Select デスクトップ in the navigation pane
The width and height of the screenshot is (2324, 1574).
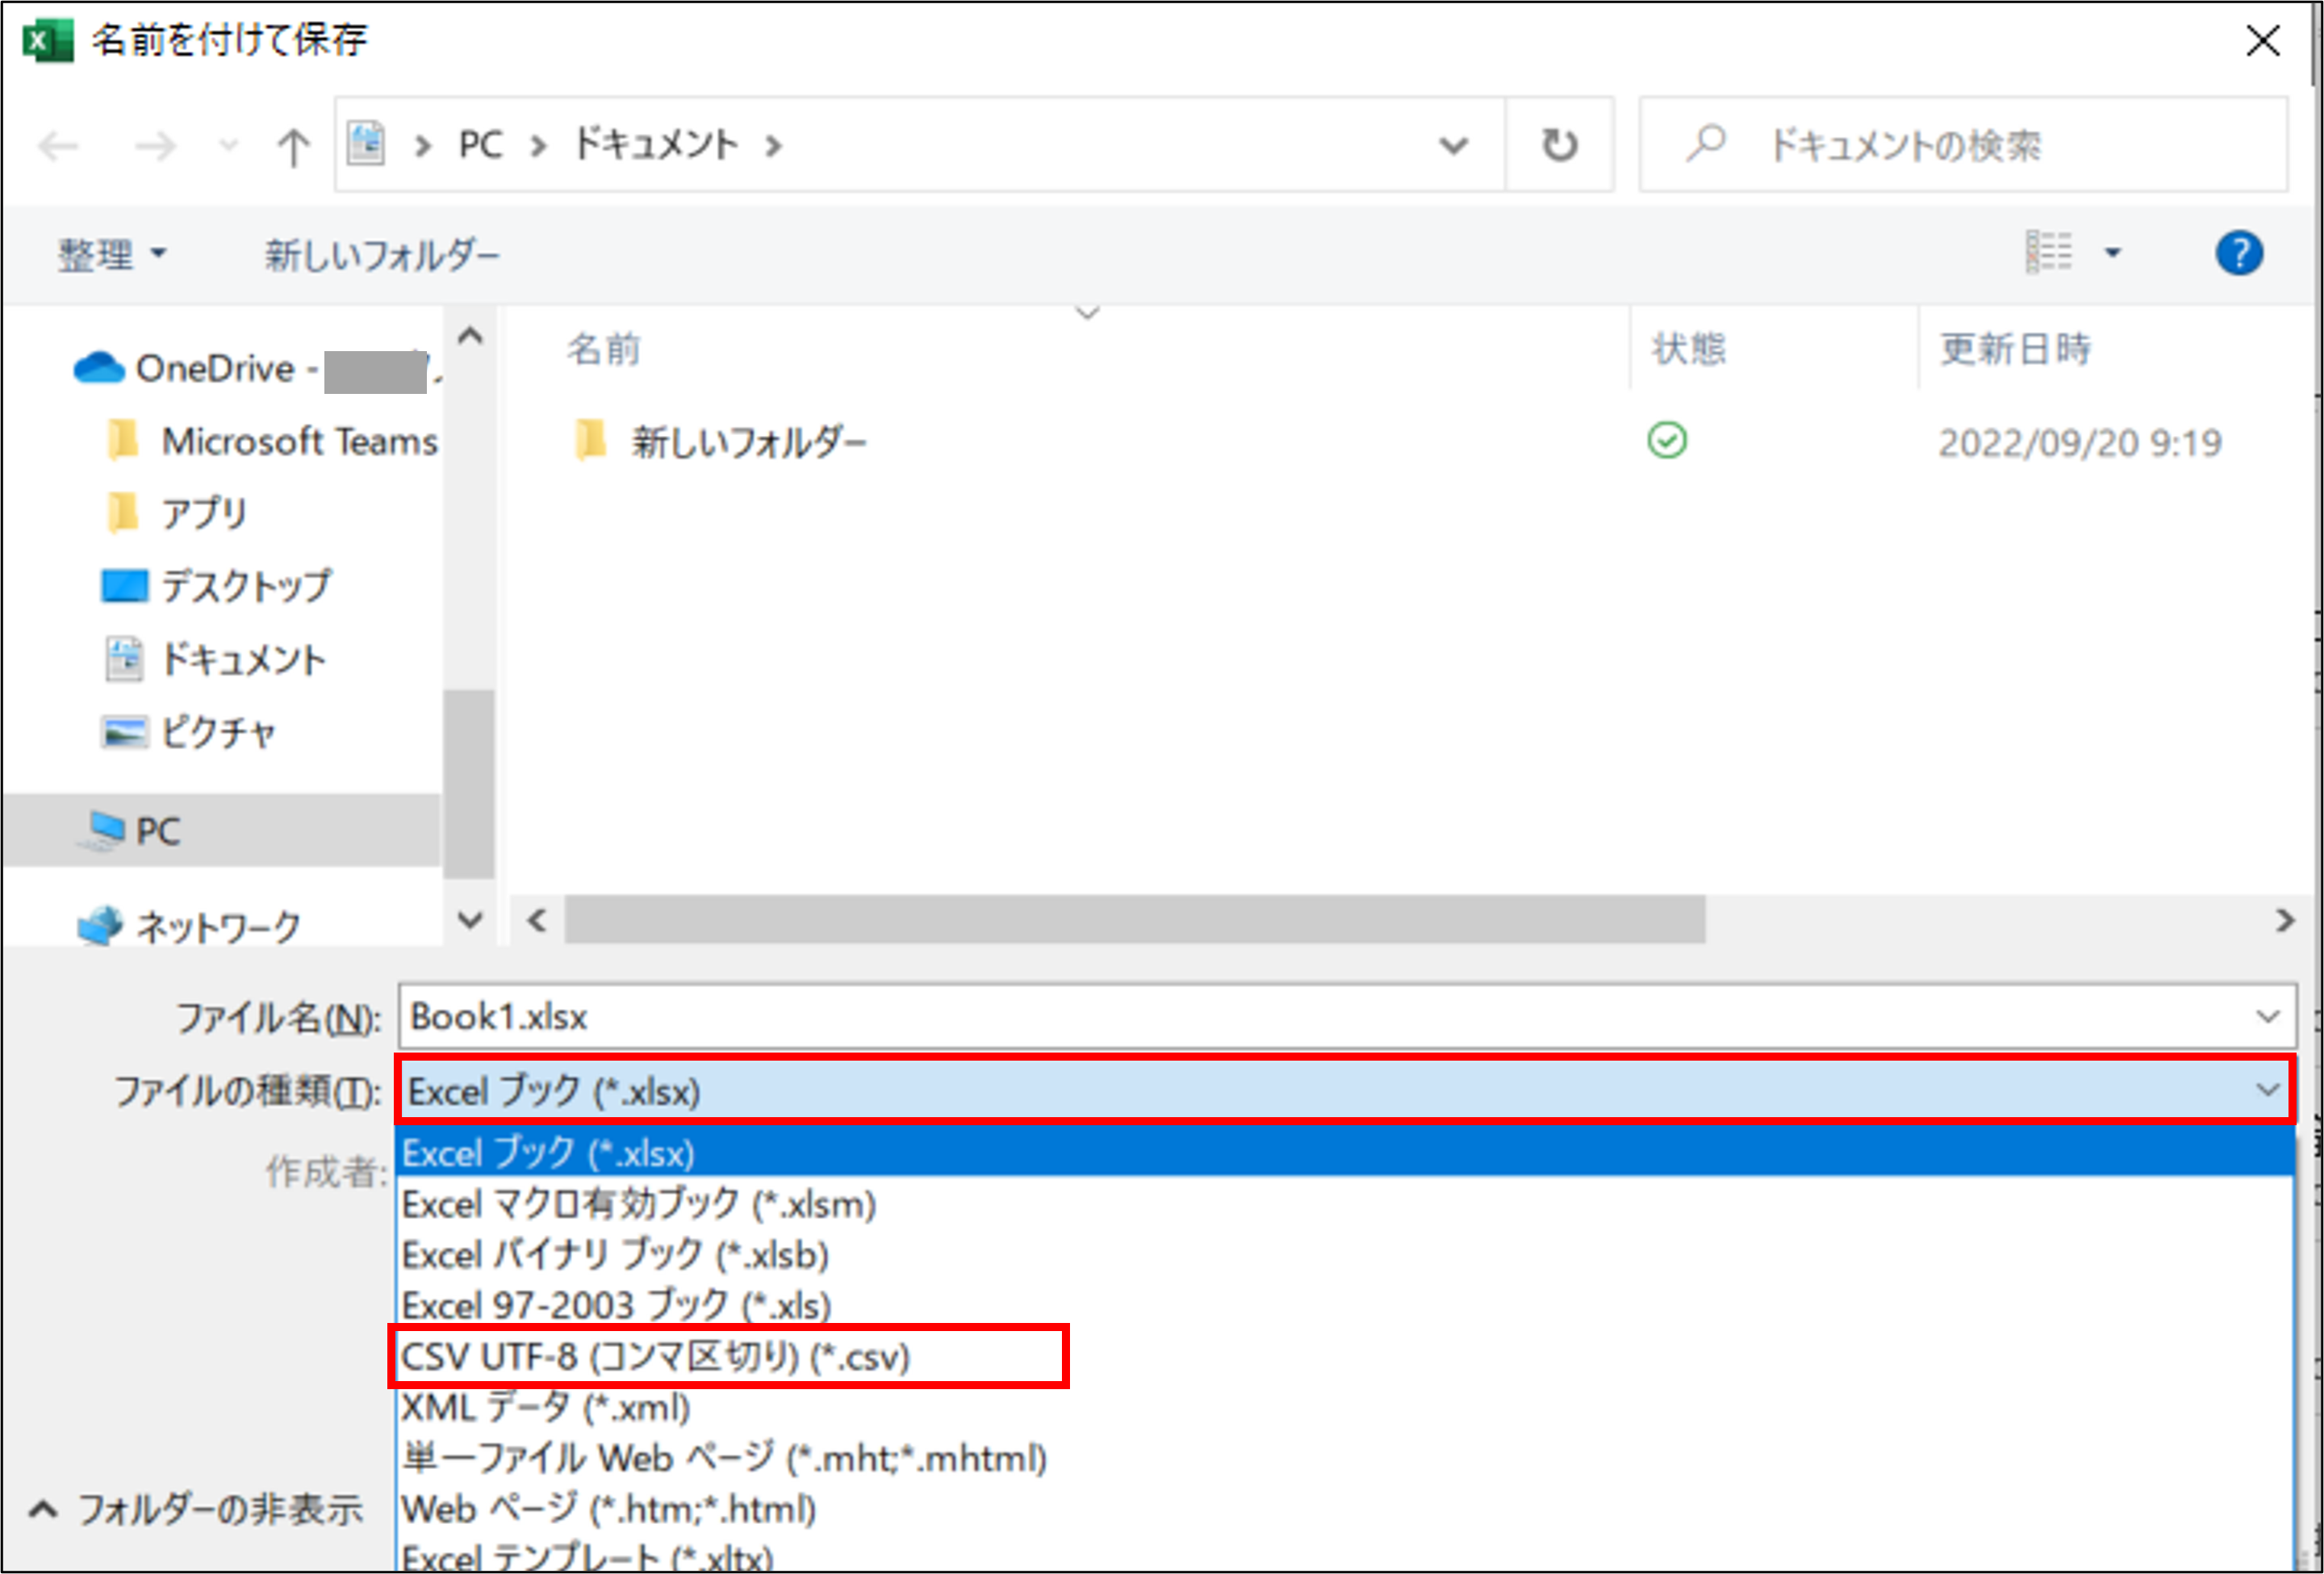(x=245, y=586)
